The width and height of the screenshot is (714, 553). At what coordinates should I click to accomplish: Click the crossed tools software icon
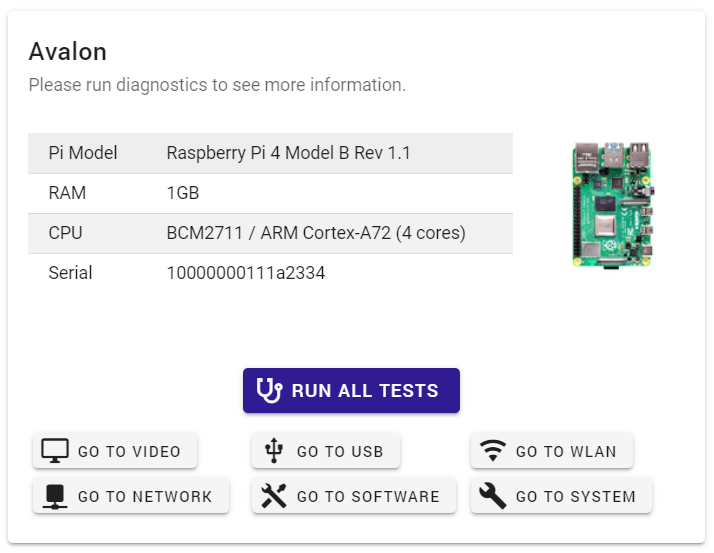pos(274,496)
